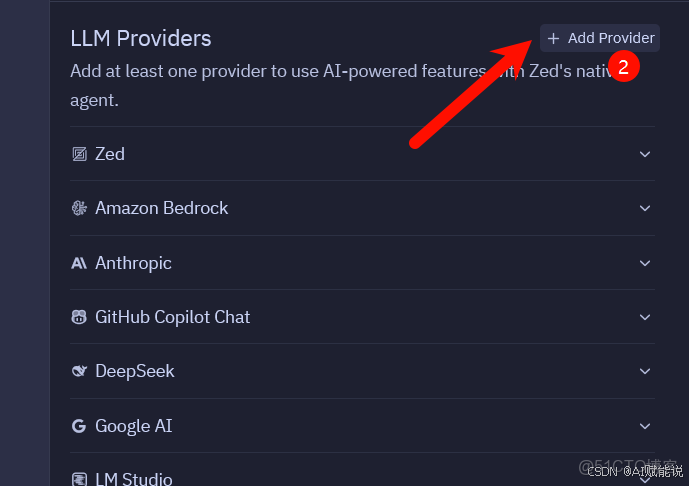Select the LM Studio row label
This screenshot has height=486, width=689.
point(133,479)
